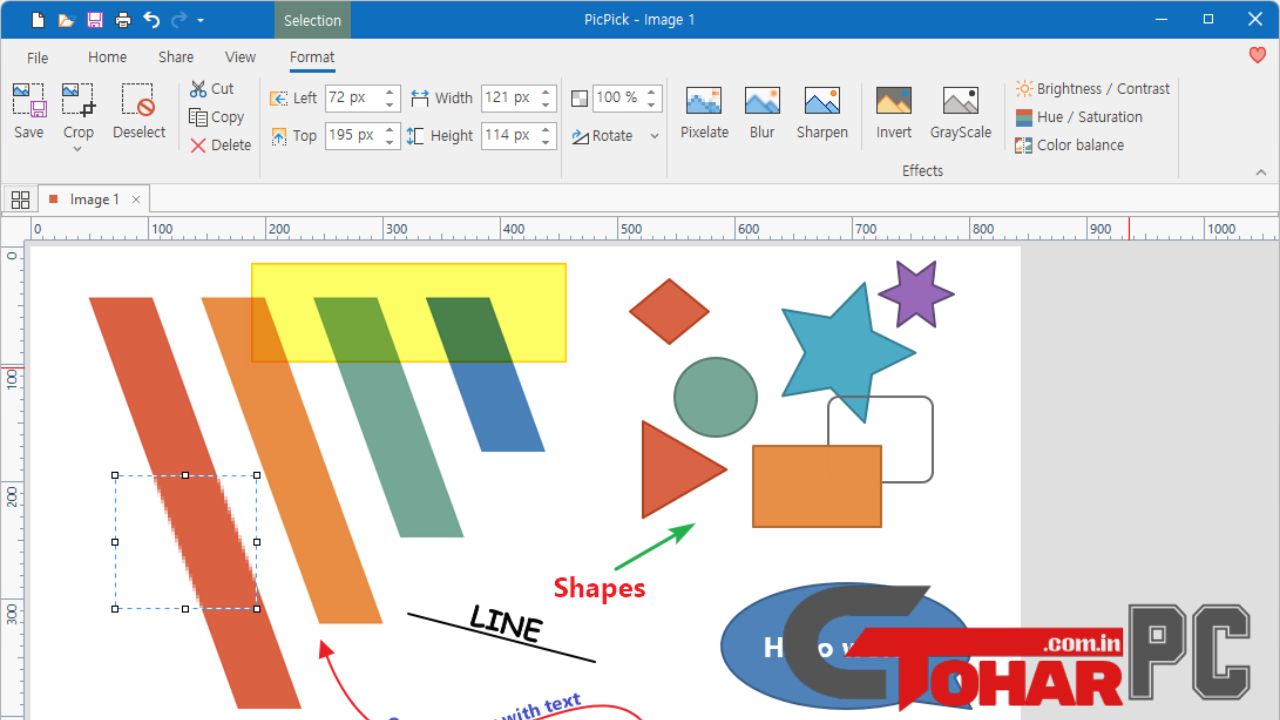Image resolution: width=1280 pixels, height=720 pixels.
Task: Switch to the View ribbon tab
Action: (240, 57)
